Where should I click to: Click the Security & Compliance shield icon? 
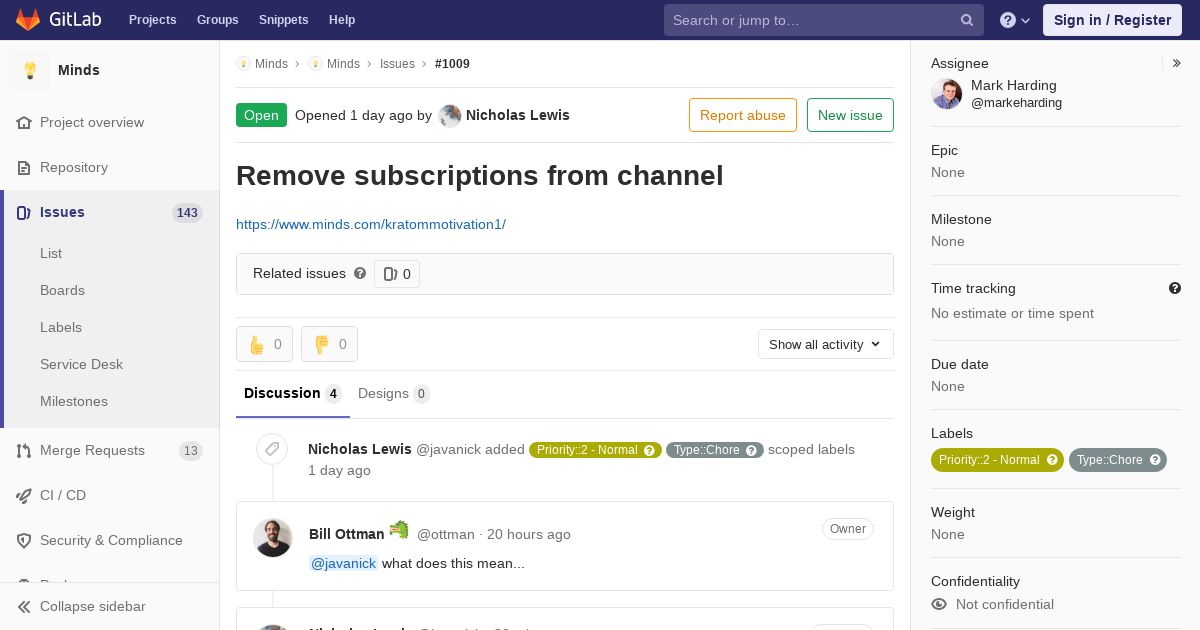click(x=24, y=540)
